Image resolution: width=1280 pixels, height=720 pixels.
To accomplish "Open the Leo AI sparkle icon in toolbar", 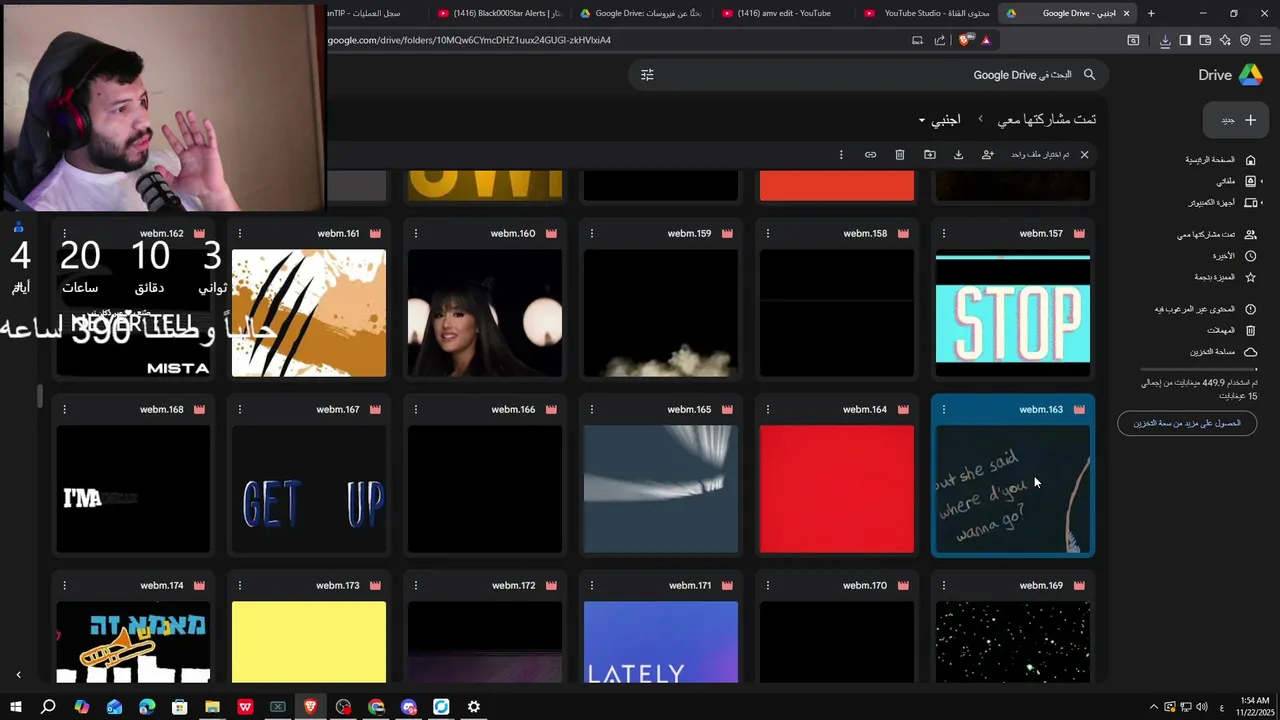I will (1225, 40).
